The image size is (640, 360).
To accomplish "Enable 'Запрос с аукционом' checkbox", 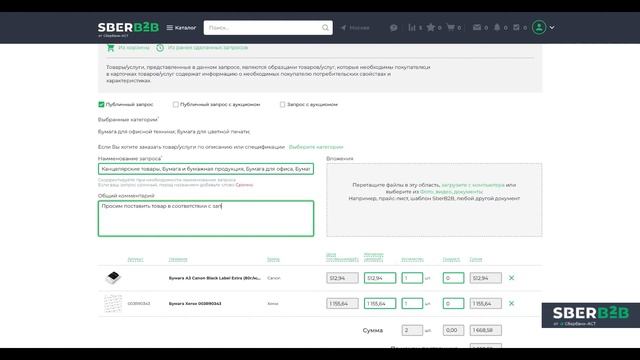I will pyautogui.click(x=282, y=104).
